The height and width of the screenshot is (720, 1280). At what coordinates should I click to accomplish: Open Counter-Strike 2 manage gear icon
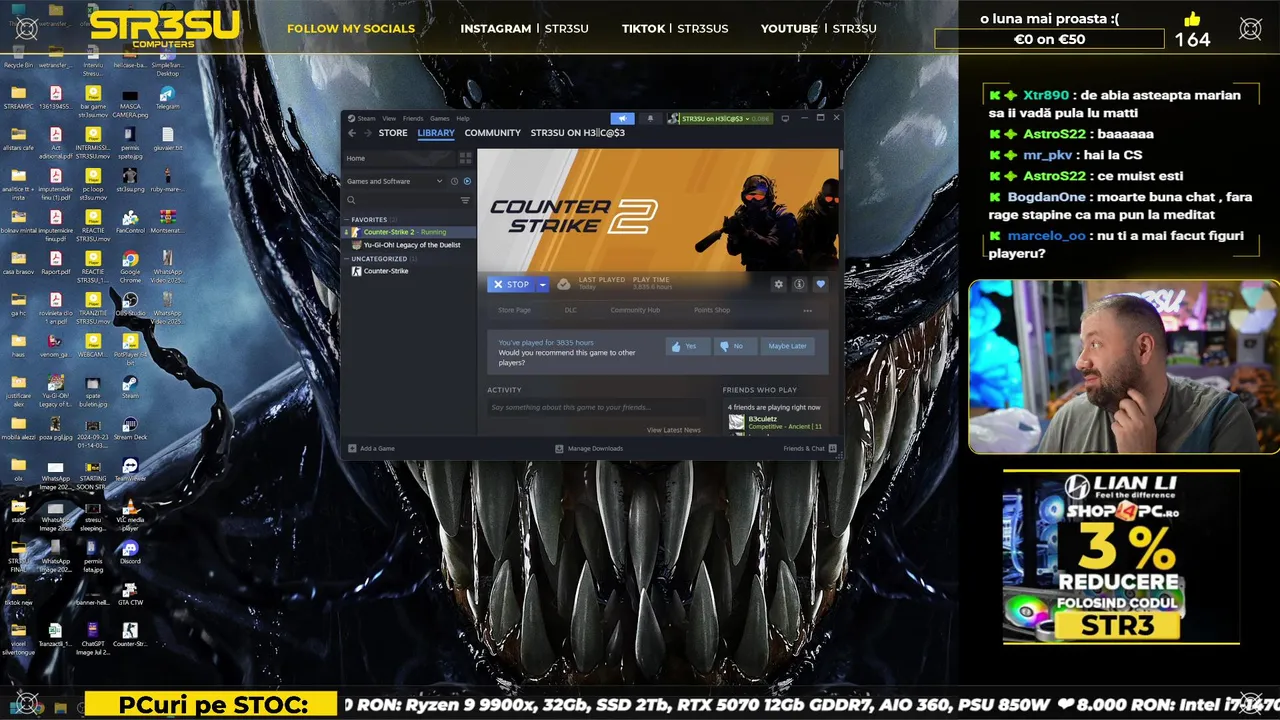click(x=778, y=284)
